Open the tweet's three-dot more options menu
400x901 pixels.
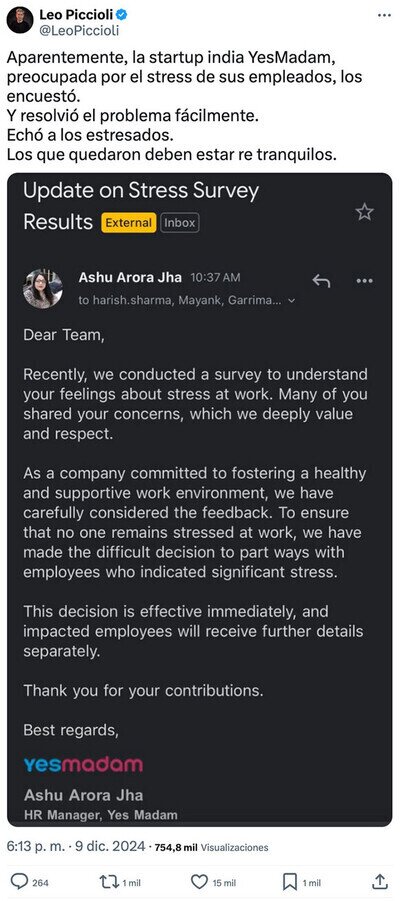pos(384,15)
